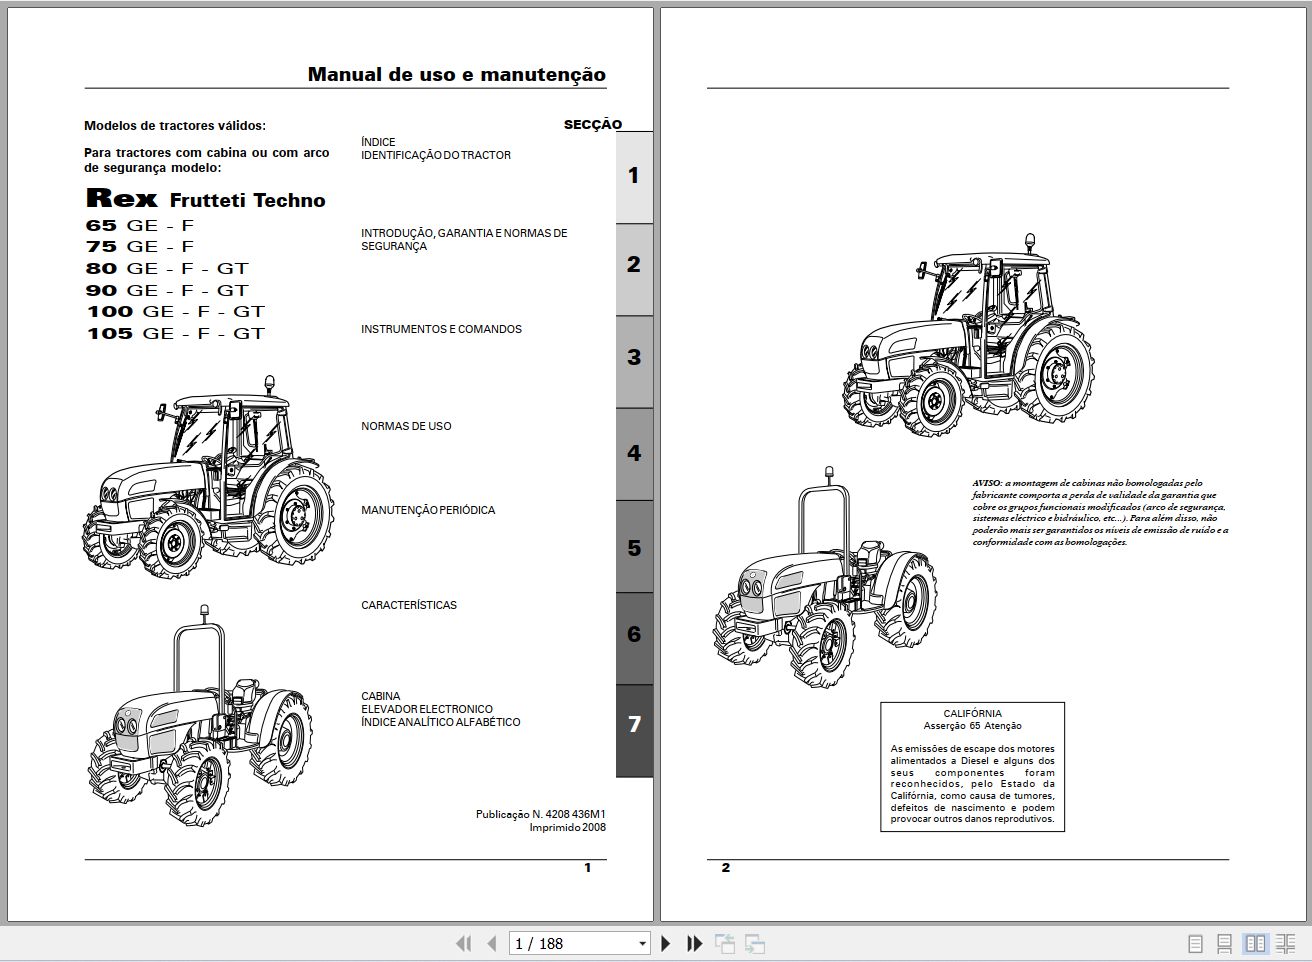Screen dimensions: 1312x962
Task: Click 'ÍNDICE ANALÍTICO ALFABÉTICO' entry
Action: [x=441, y=722]
